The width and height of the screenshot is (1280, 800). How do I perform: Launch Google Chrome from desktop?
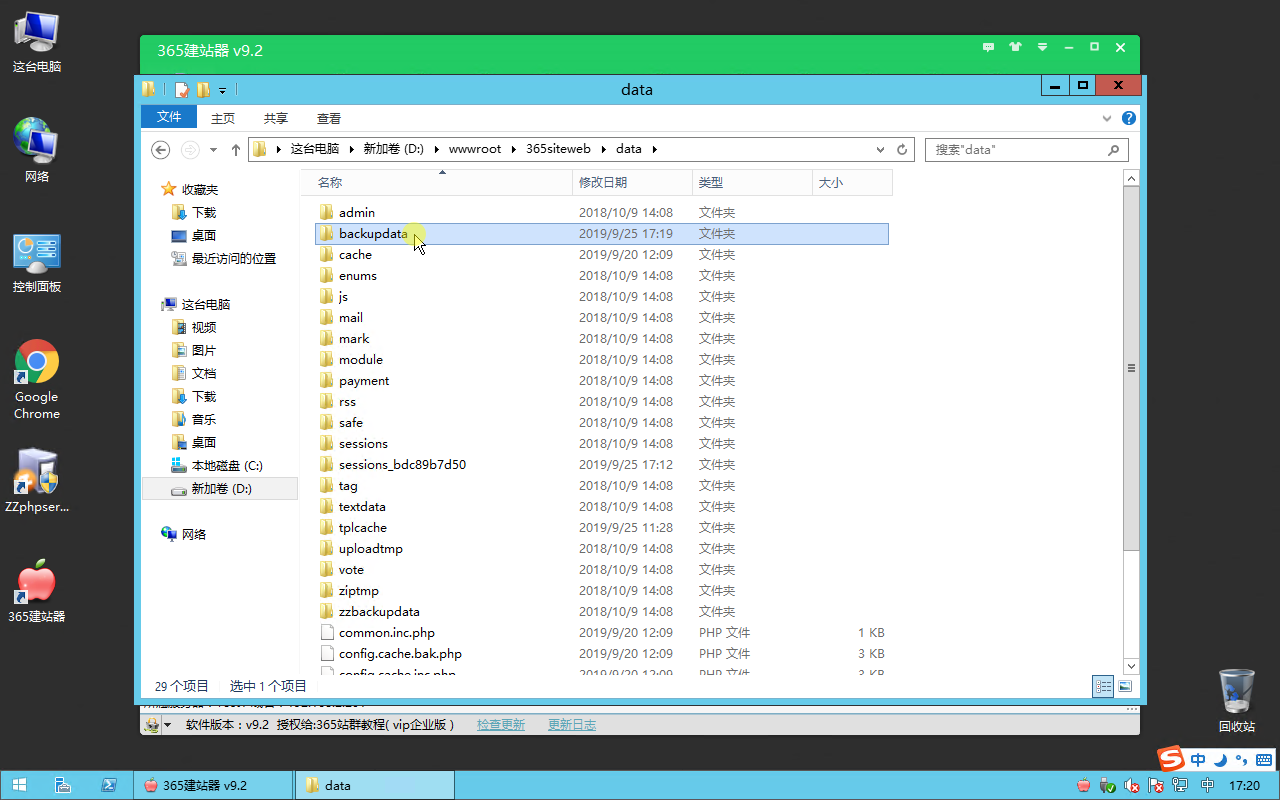coord(36,380)
